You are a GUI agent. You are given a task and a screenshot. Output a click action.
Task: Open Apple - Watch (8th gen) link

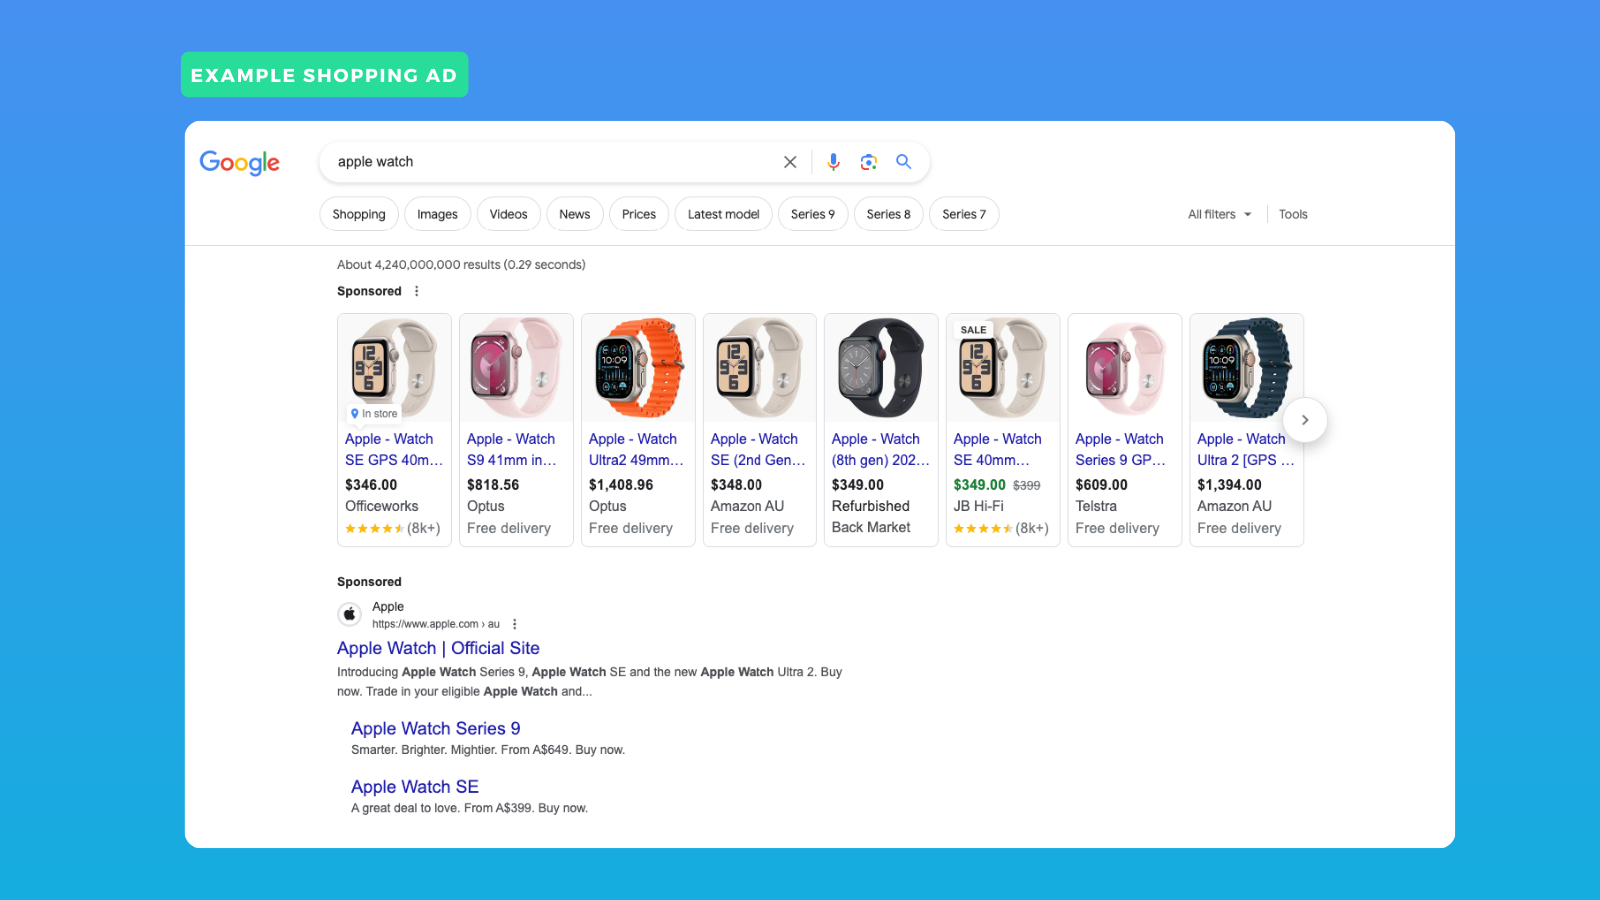pyautogui.click(x=880, y=449)
